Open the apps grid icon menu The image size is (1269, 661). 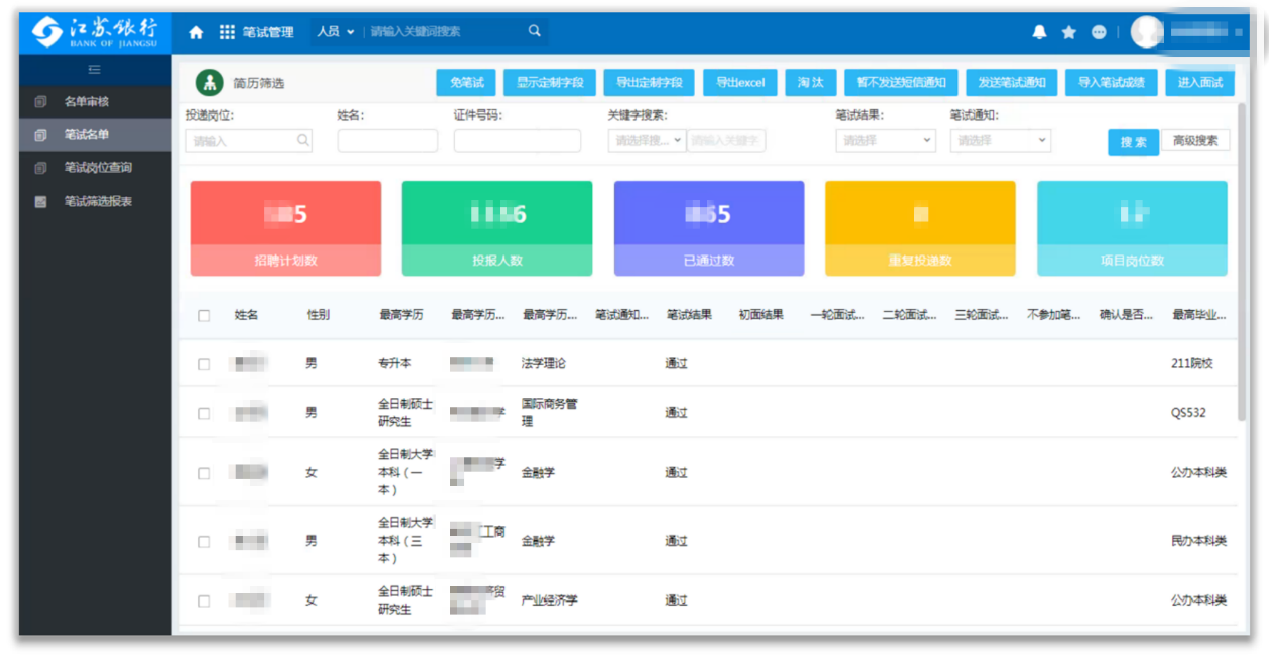pos(227,32)
